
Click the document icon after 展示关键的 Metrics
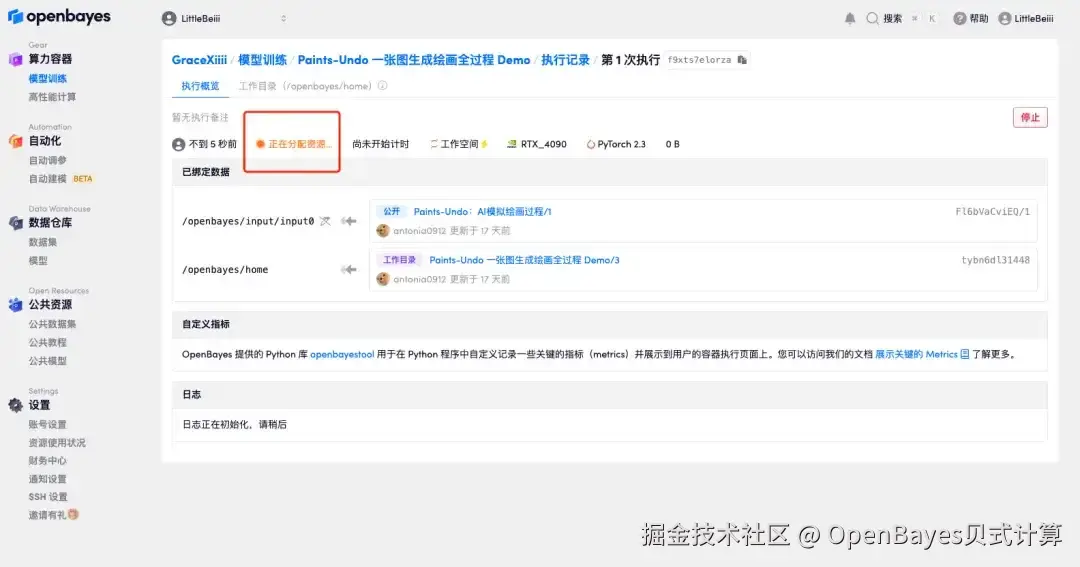pos(964,354)
